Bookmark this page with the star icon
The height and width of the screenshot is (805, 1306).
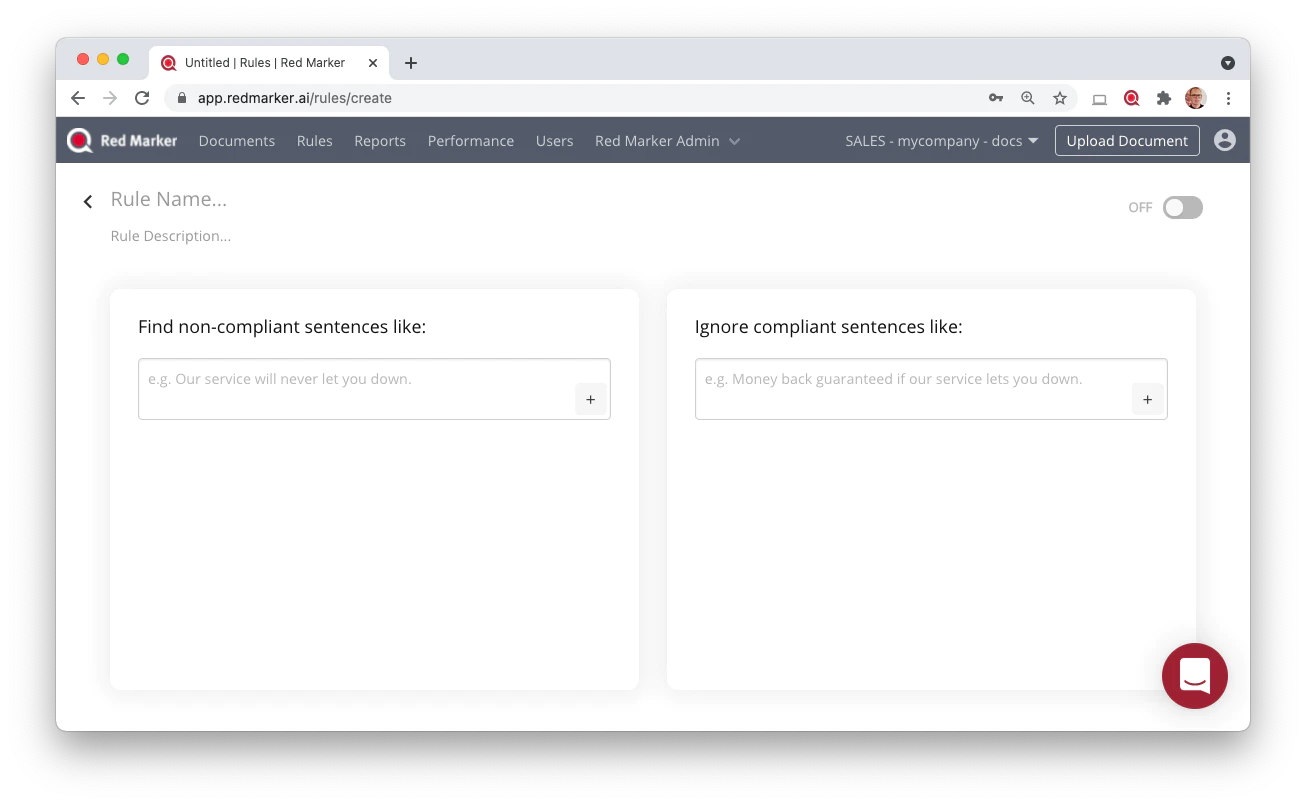click(x=1060, y=98)
